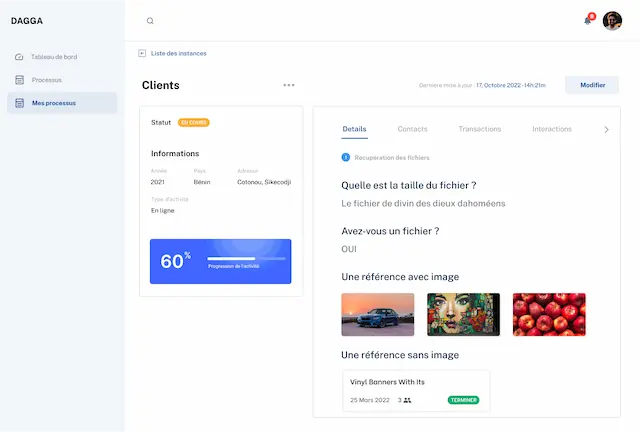Open the red apples image thumbnail
The width and height of the screenshot is (640, 432).
point(549,314)
